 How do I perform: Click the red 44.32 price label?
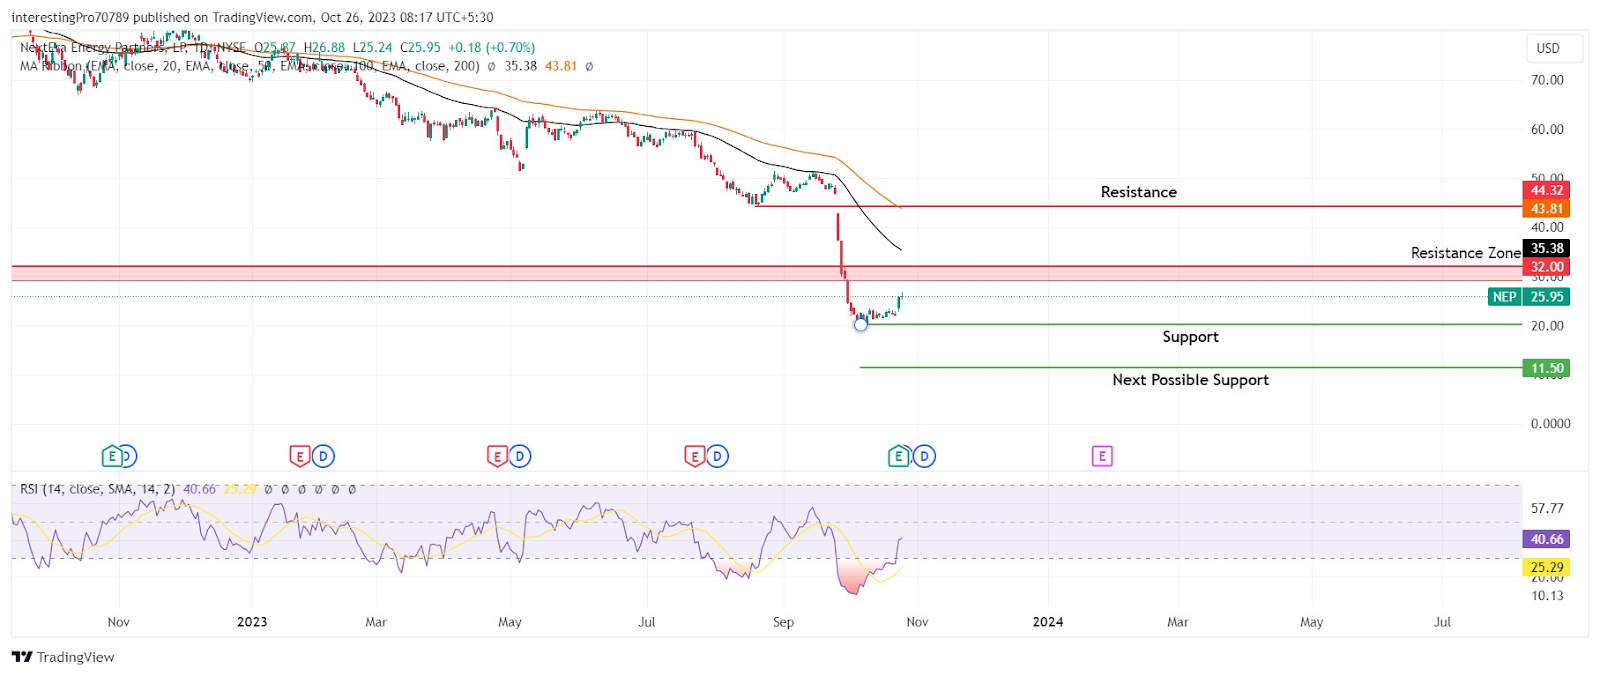click(1546, 190)
